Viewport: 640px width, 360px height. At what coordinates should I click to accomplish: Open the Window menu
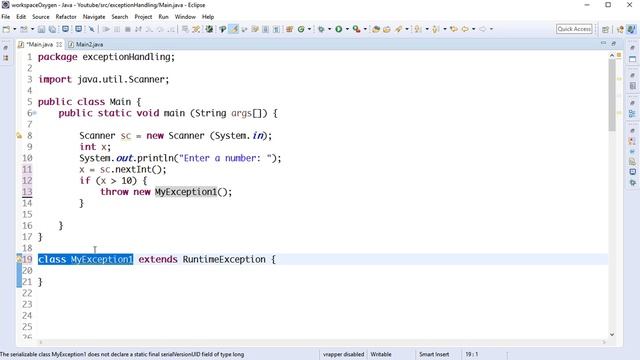(185, 17)
